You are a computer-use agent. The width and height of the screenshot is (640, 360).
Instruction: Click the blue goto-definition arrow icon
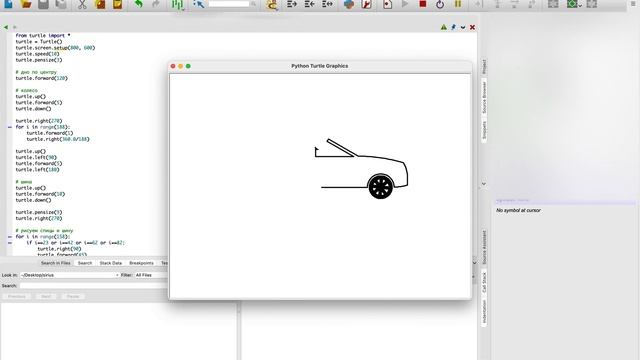click(198, 4)
